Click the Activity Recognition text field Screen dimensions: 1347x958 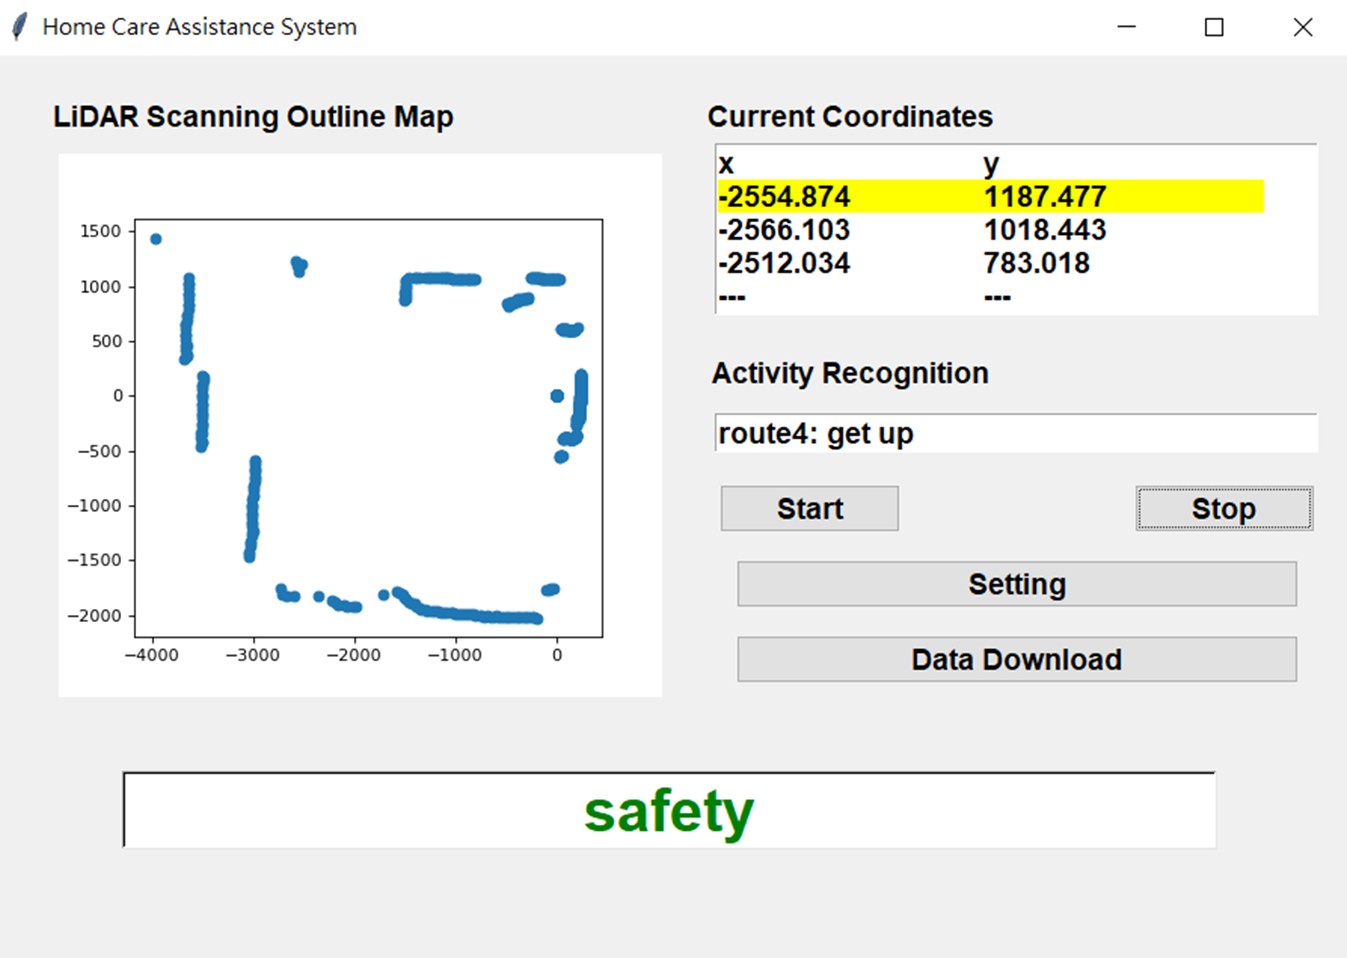click(1015, 434)
